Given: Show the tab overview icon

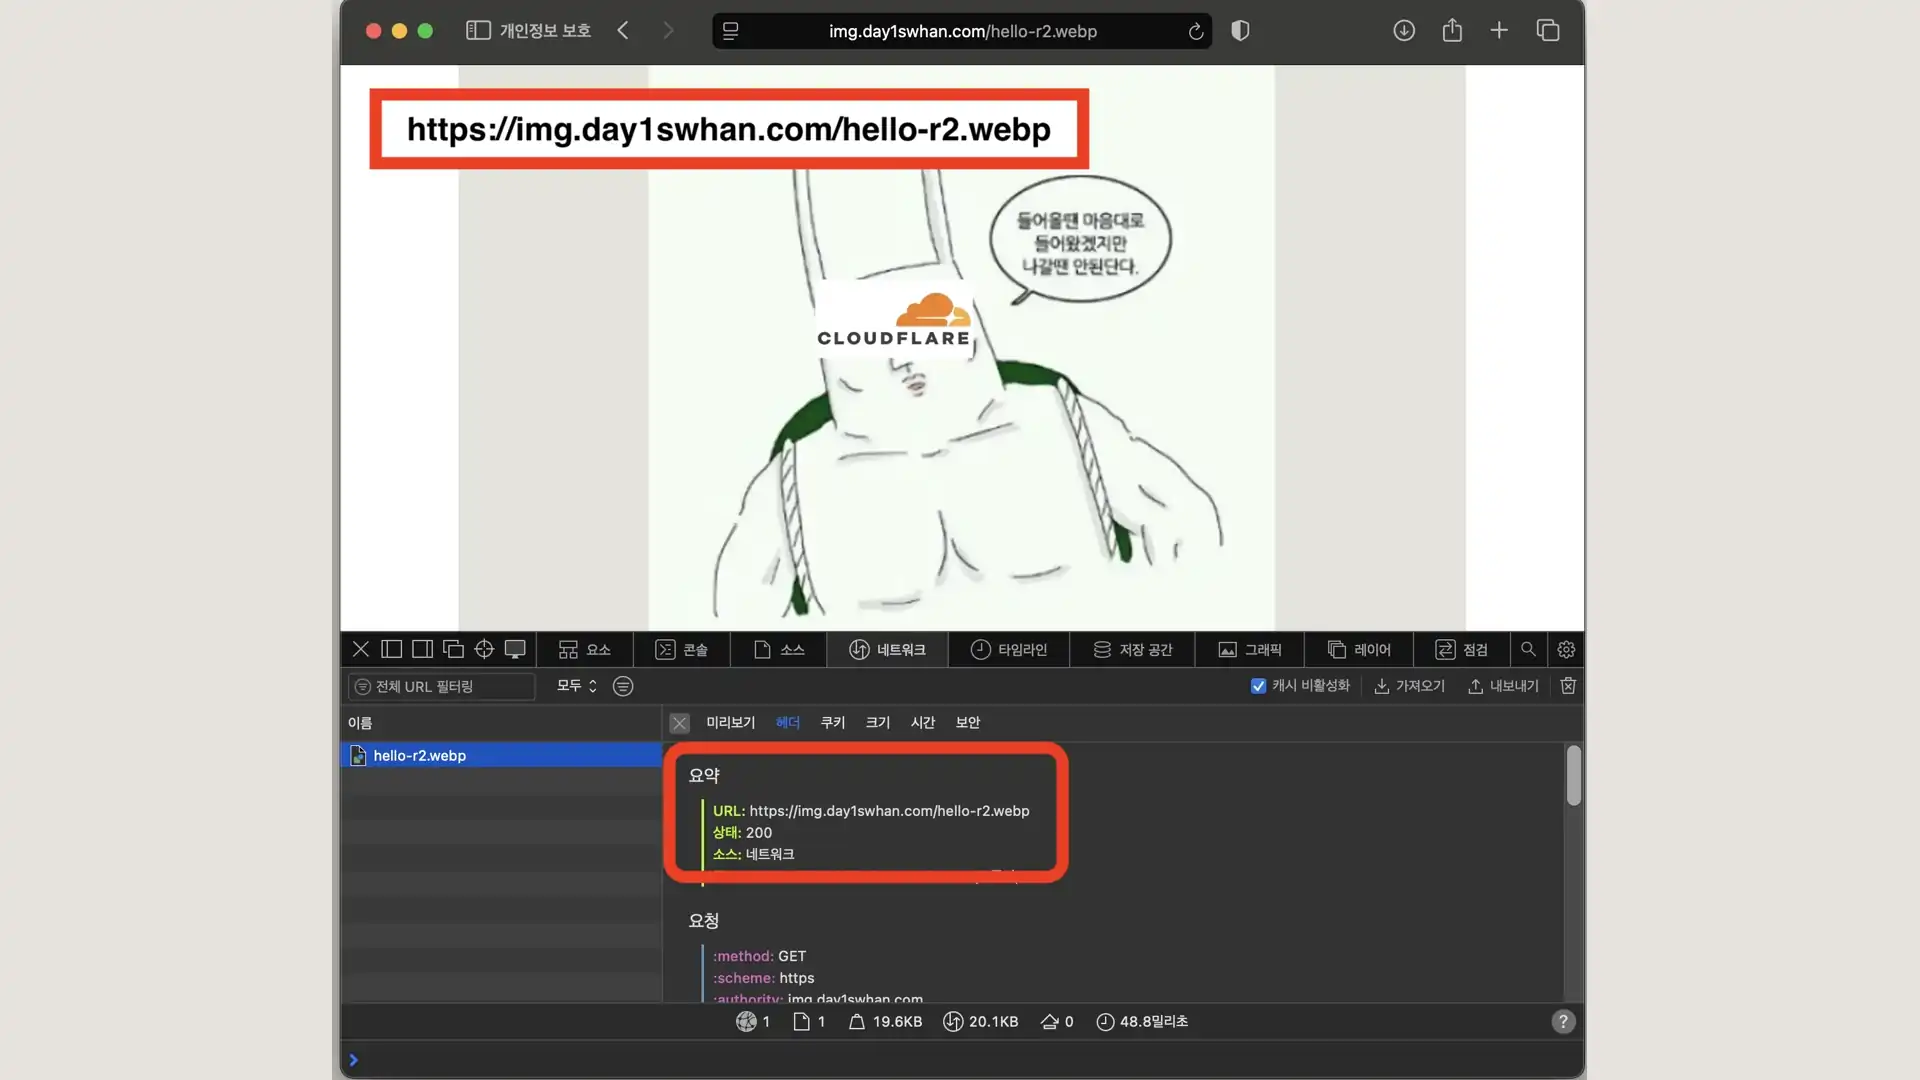Looking at the screenshot, I should click(x=1548, y=31).
